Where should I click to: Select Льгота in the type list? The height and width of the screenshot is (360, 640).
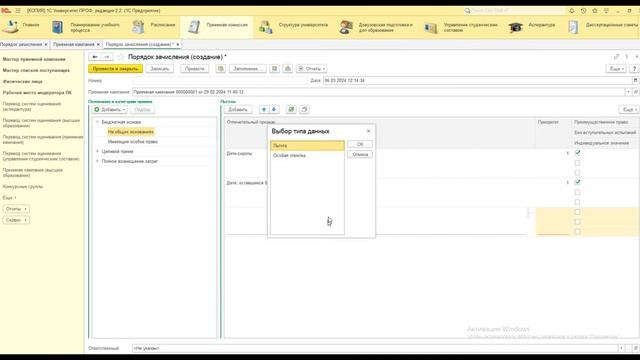click(307, 145)
